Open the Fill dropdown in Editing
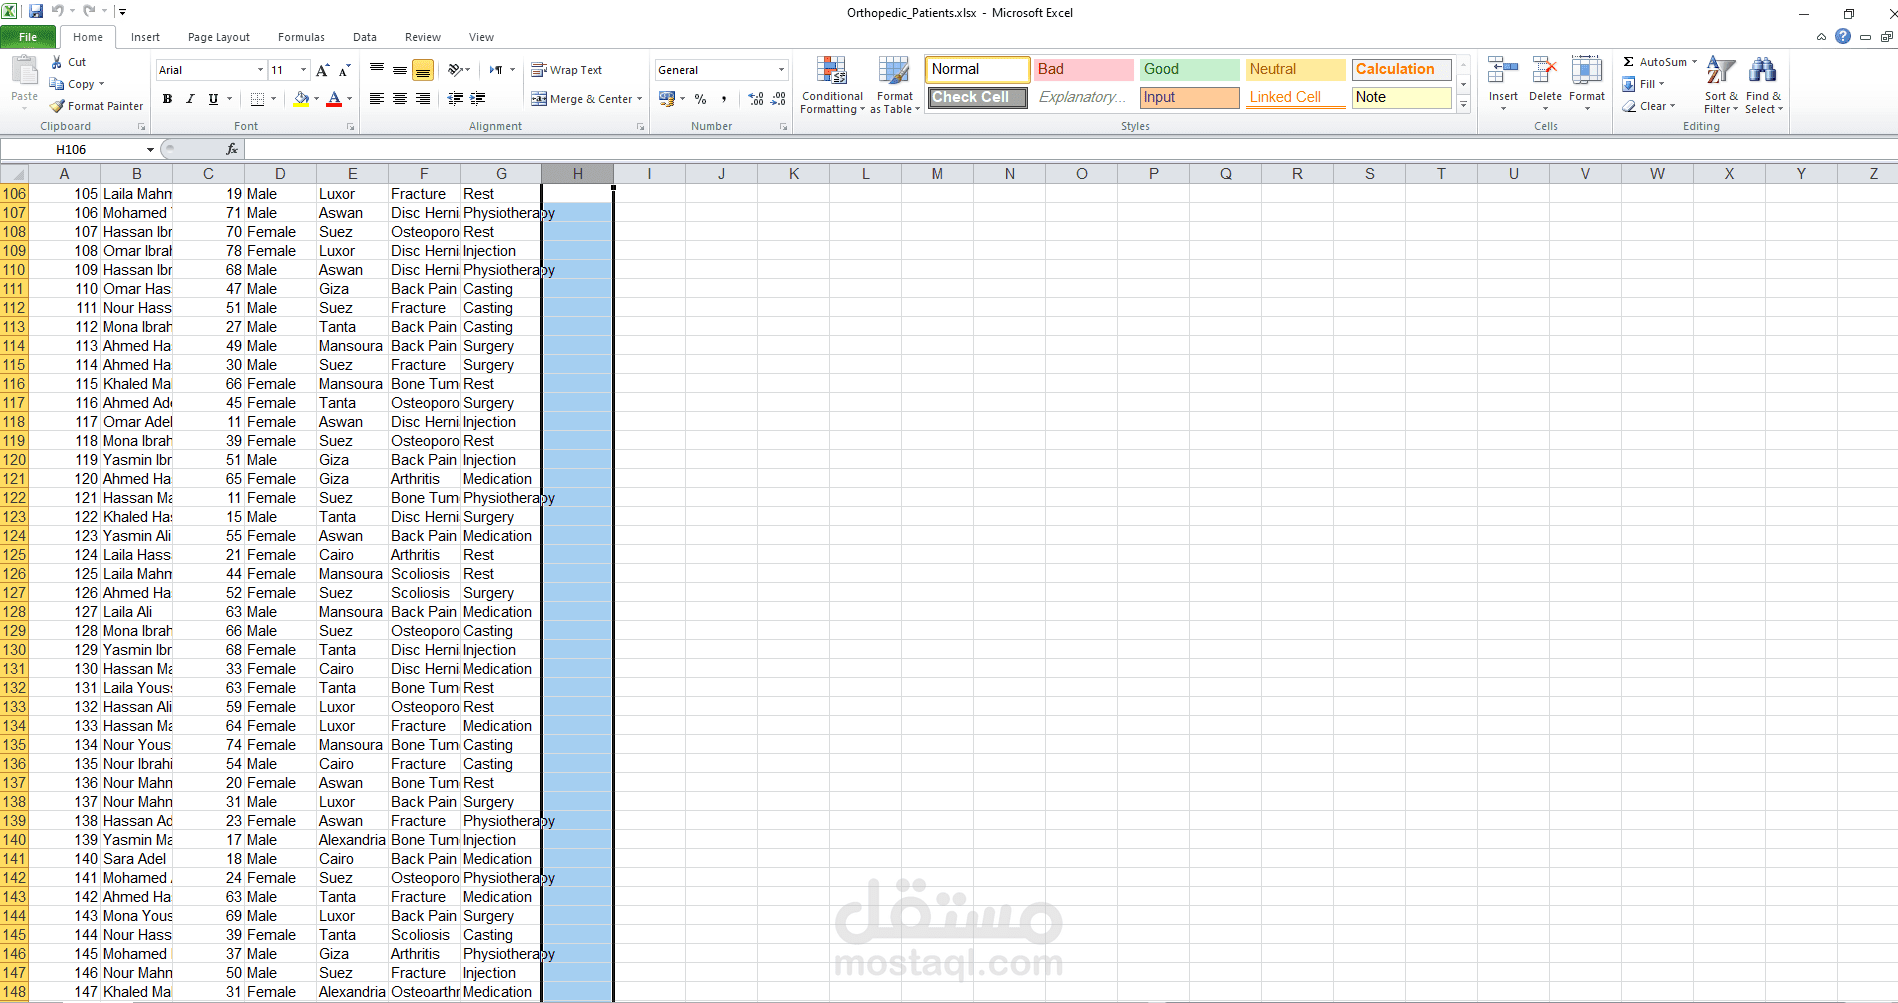The width and height of the screenshot is (1898, 1003). point(1643,84)
